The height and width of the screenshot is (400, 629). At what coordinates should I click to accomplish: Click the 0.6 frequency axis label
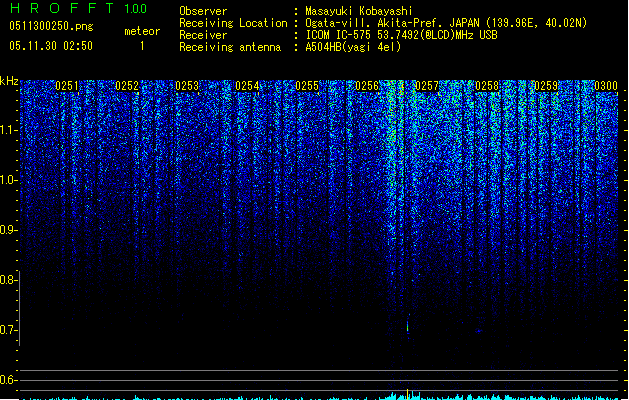pos(8,380)
